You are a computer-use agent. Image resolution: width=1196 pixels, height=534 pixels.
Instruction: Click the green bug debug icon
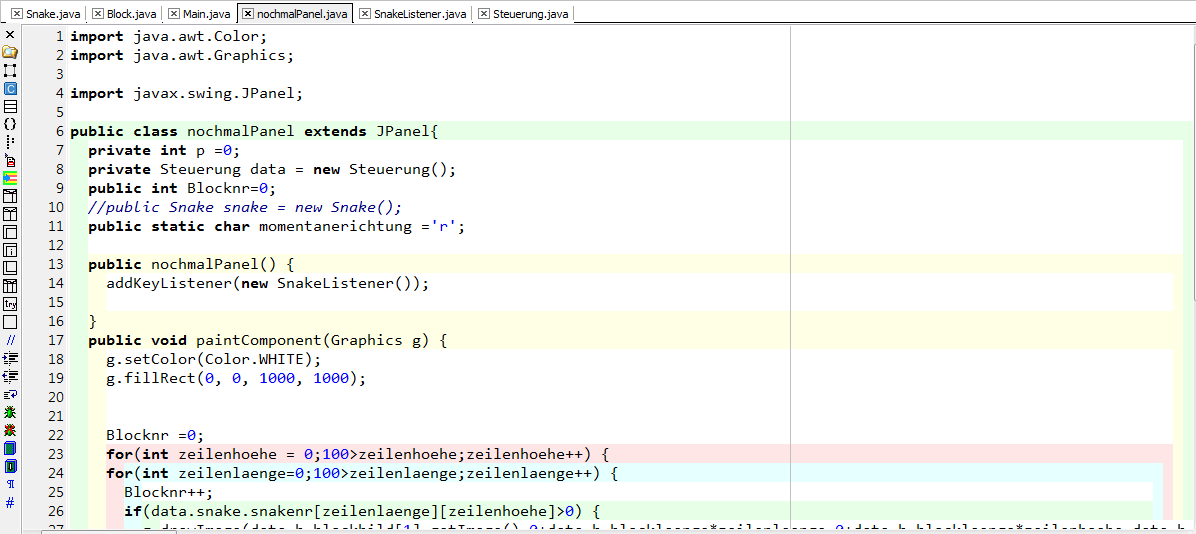coord(10,412)
